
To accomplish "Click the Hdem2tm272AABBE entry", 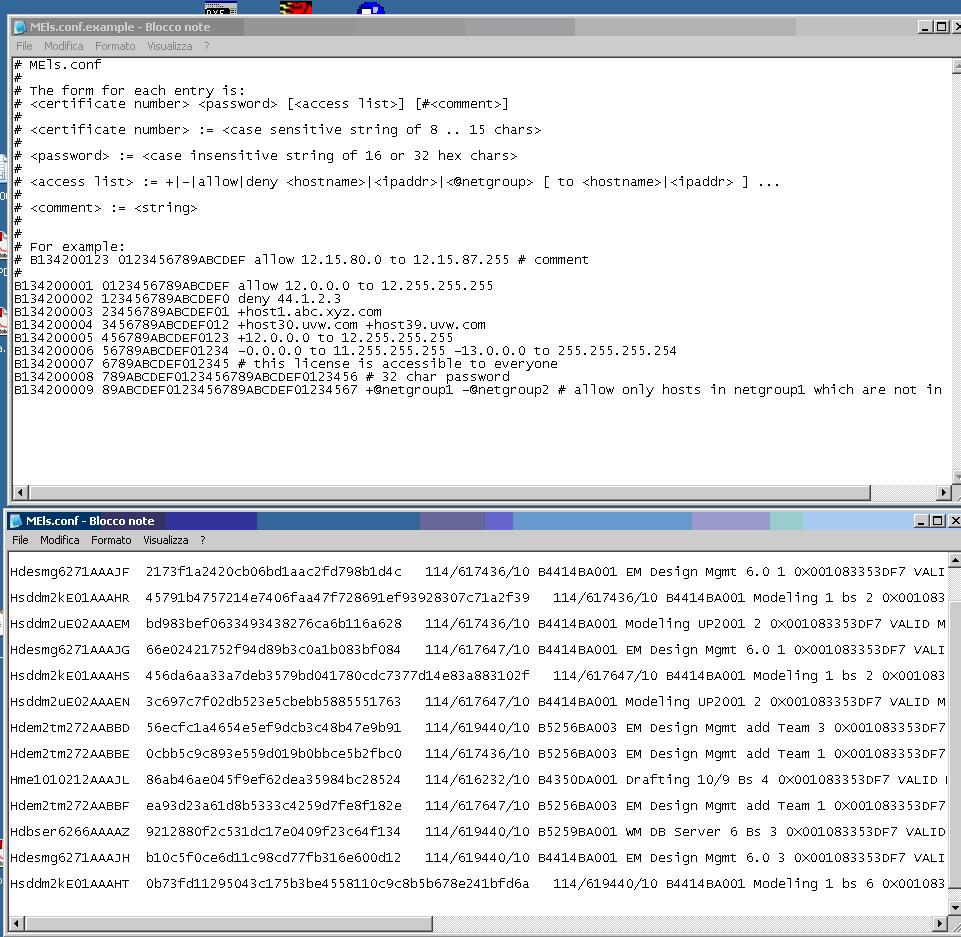I will (477, 754).
